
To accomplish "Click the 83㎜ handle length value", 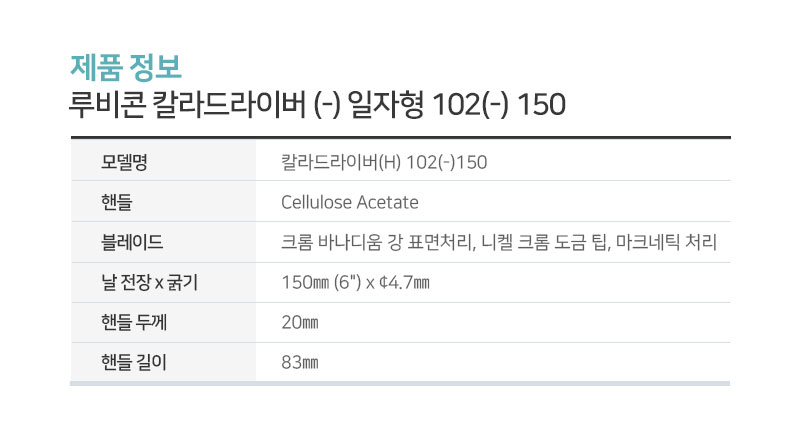I will coord(300,362).
